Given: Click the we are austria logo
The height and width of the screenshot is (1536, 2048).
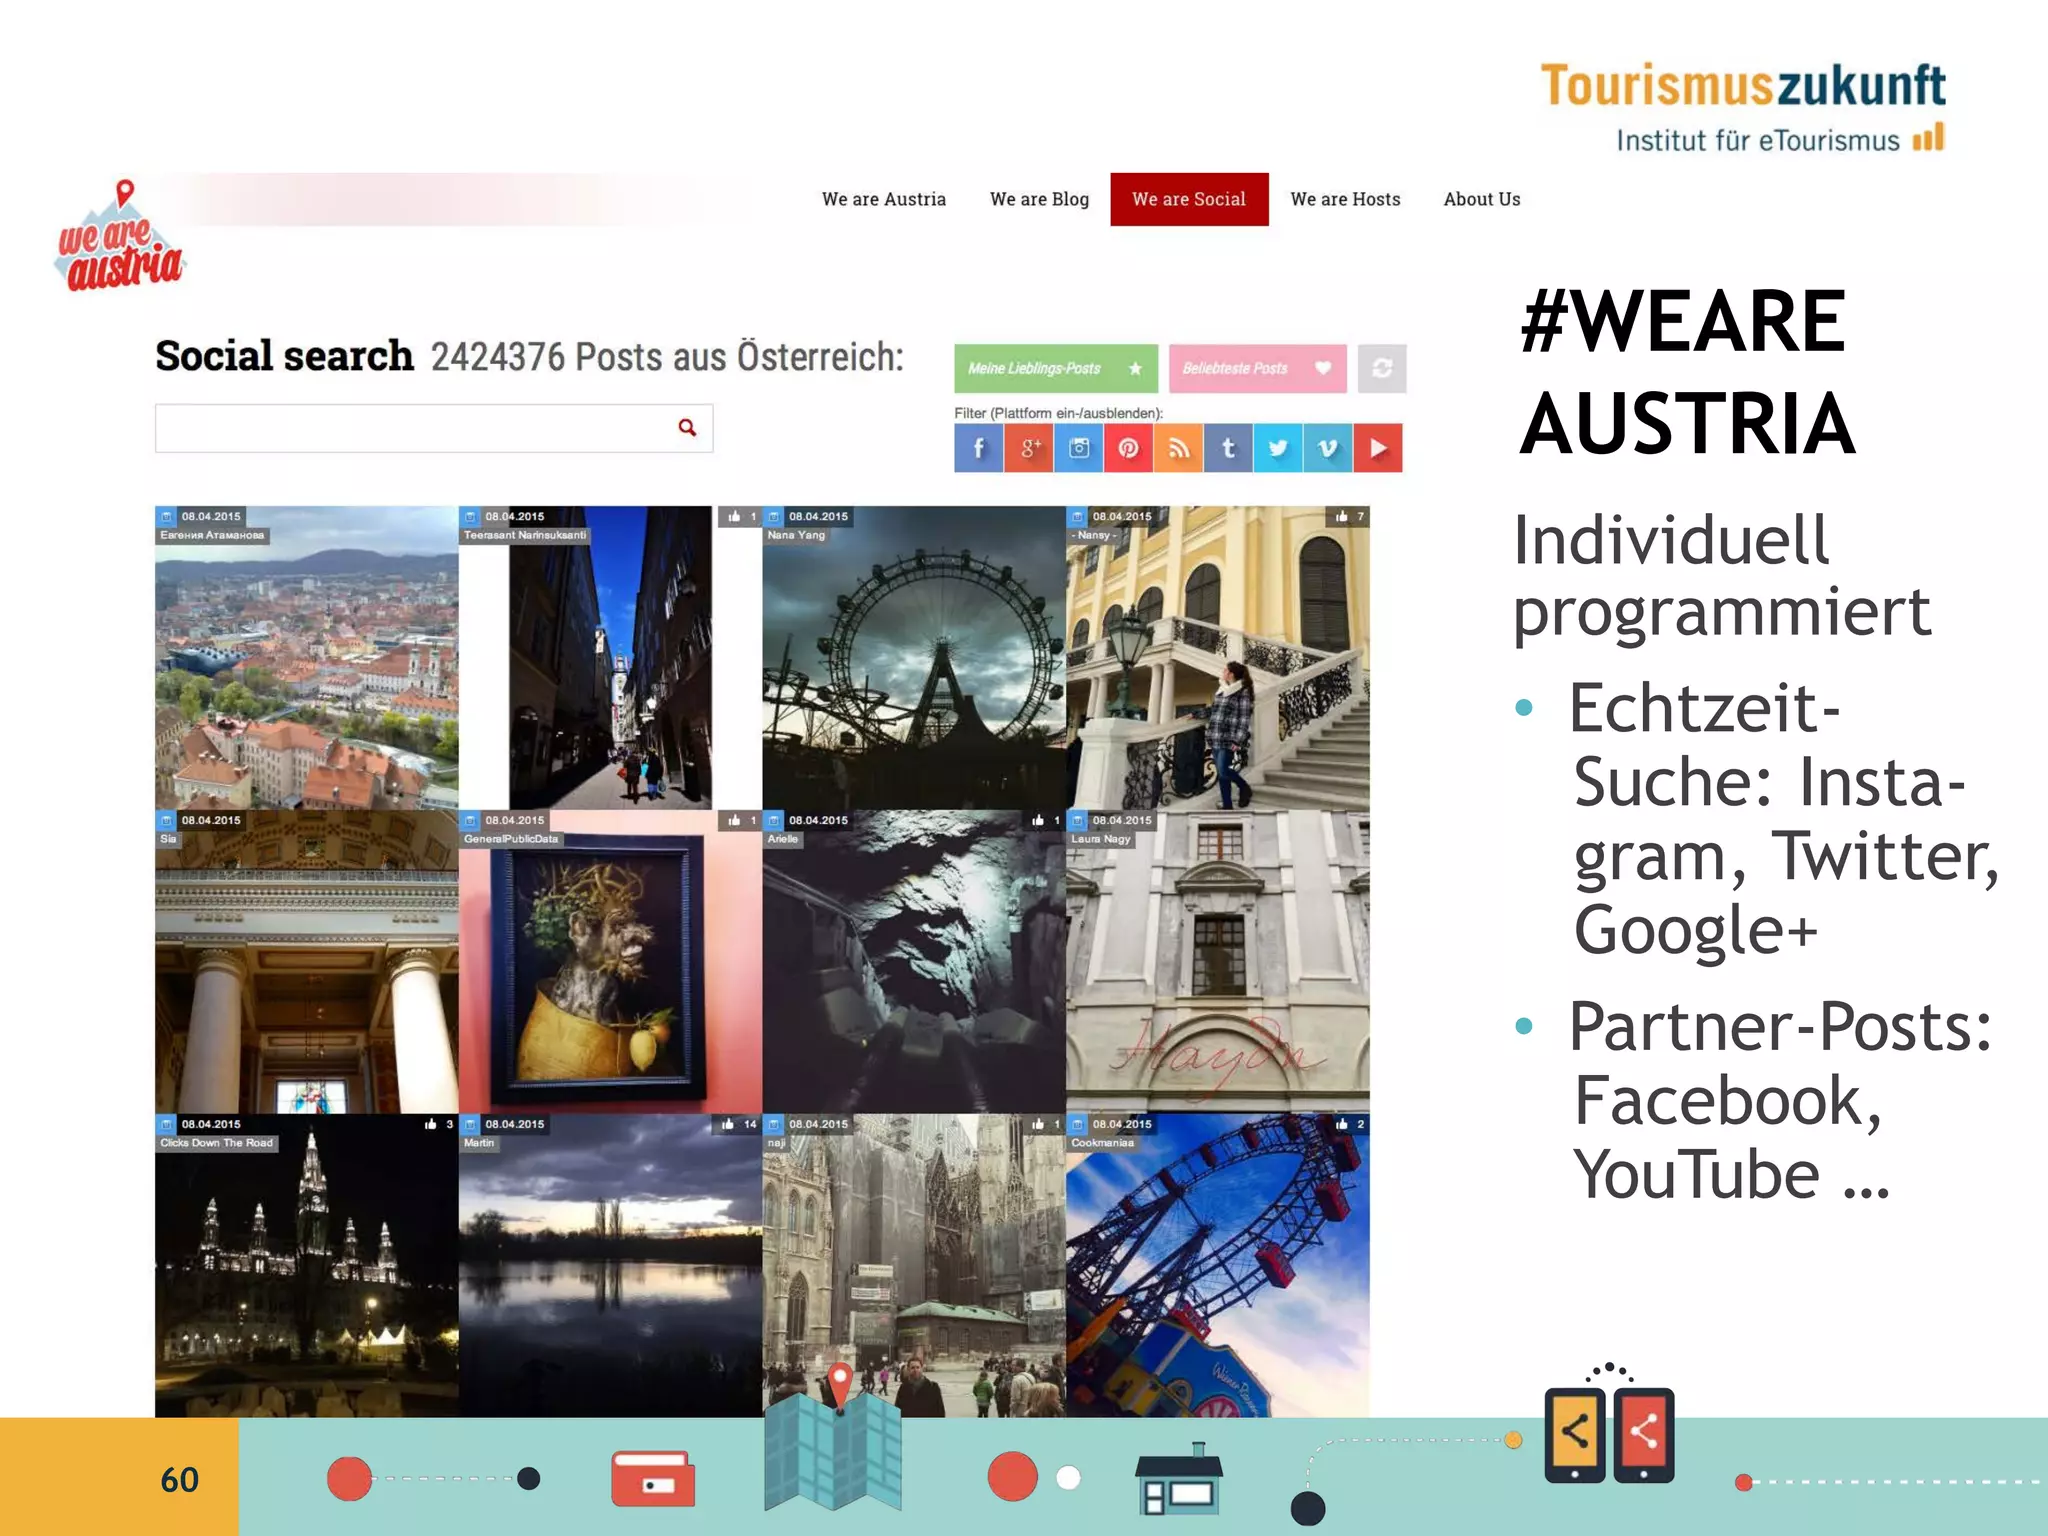Looking at the screenshot, I should click(x=120, y=238).
